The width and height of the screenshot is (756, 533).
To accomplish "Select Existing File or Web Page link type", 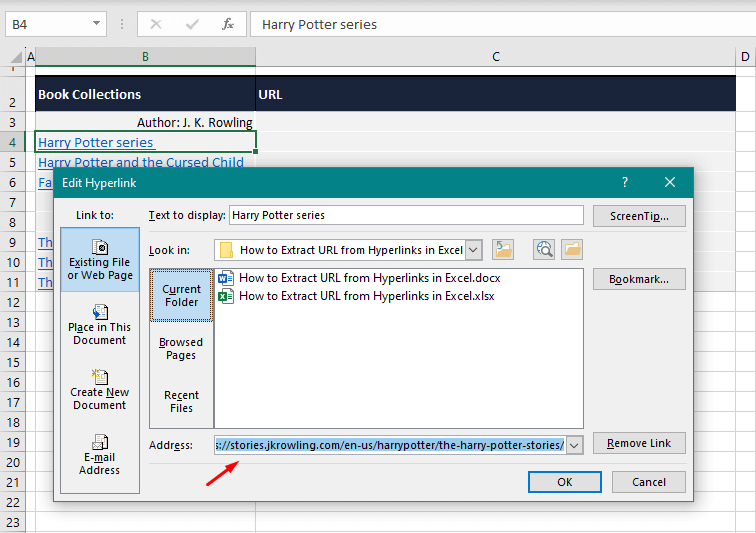I will [x=100, y=260].
